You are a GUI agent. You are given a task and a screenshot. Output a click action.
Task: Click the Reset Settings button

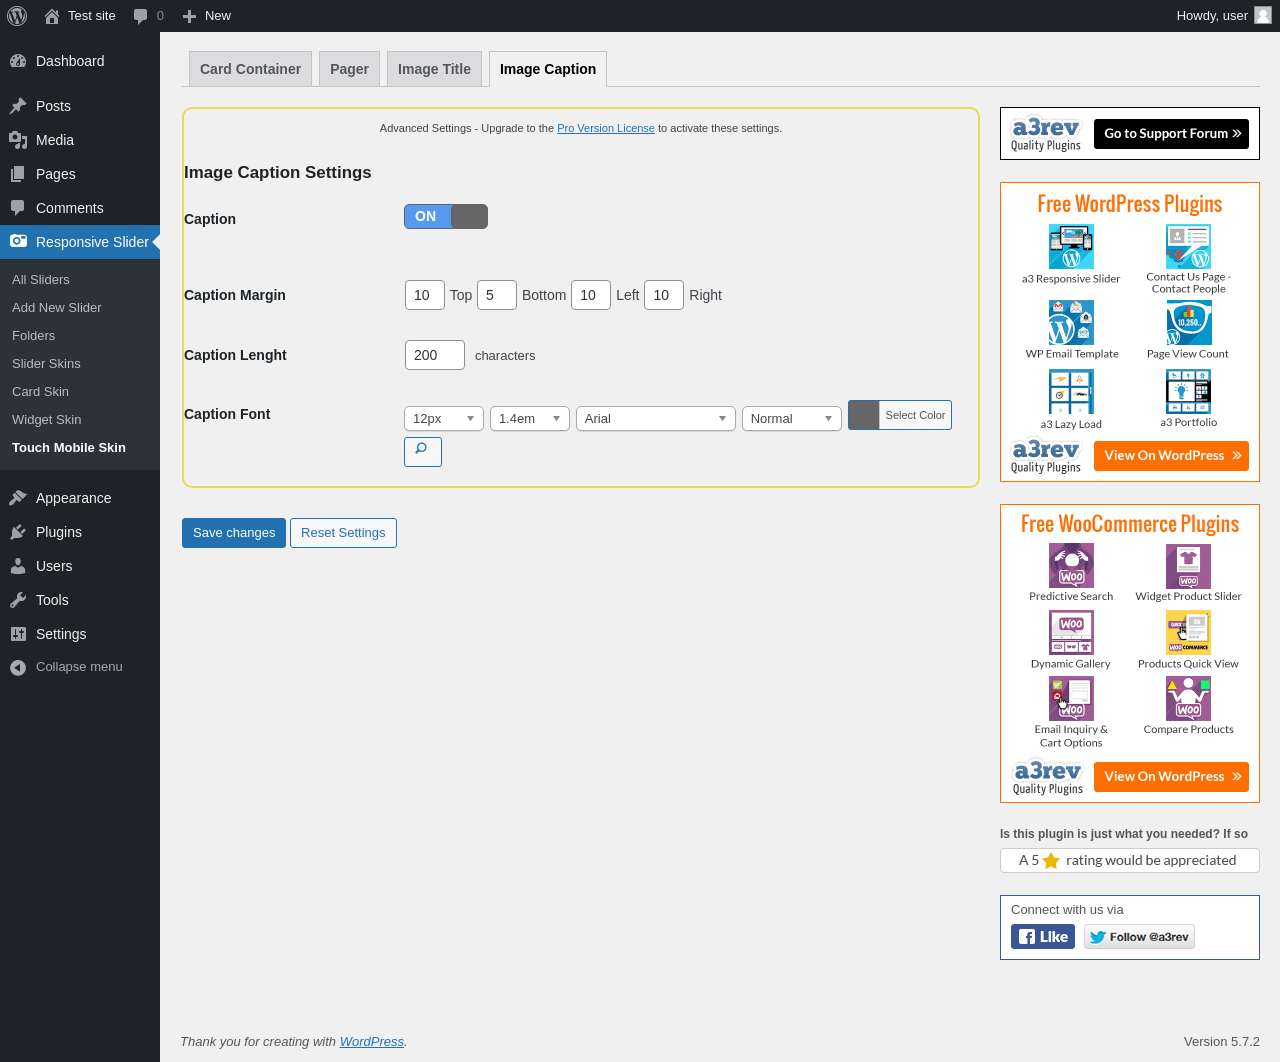343,533
